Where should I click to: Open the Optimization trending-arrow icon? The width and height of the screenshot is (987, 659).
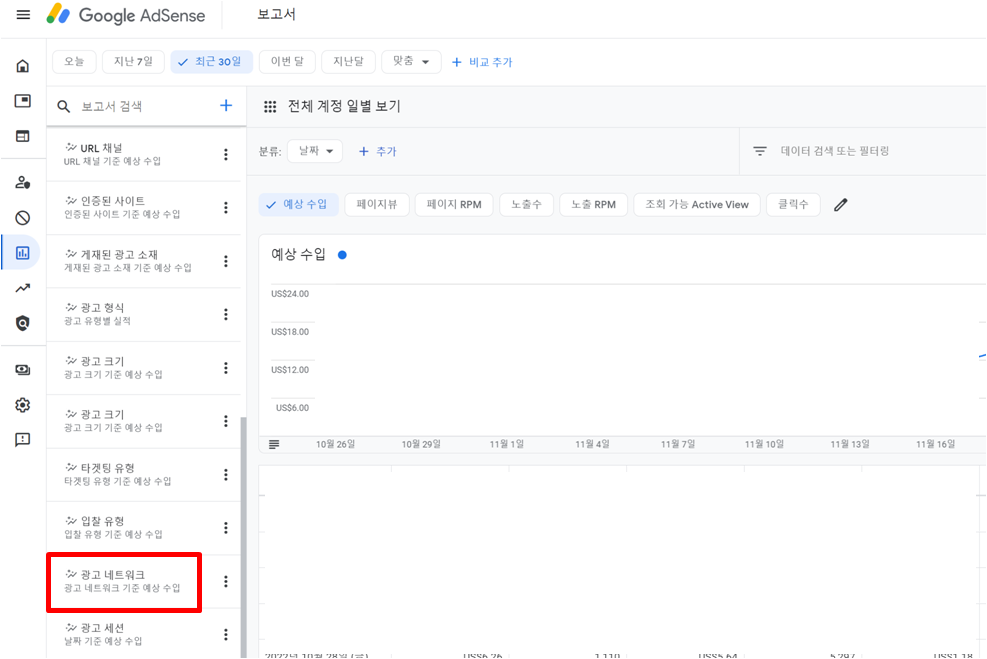click(x=22, y=287)
